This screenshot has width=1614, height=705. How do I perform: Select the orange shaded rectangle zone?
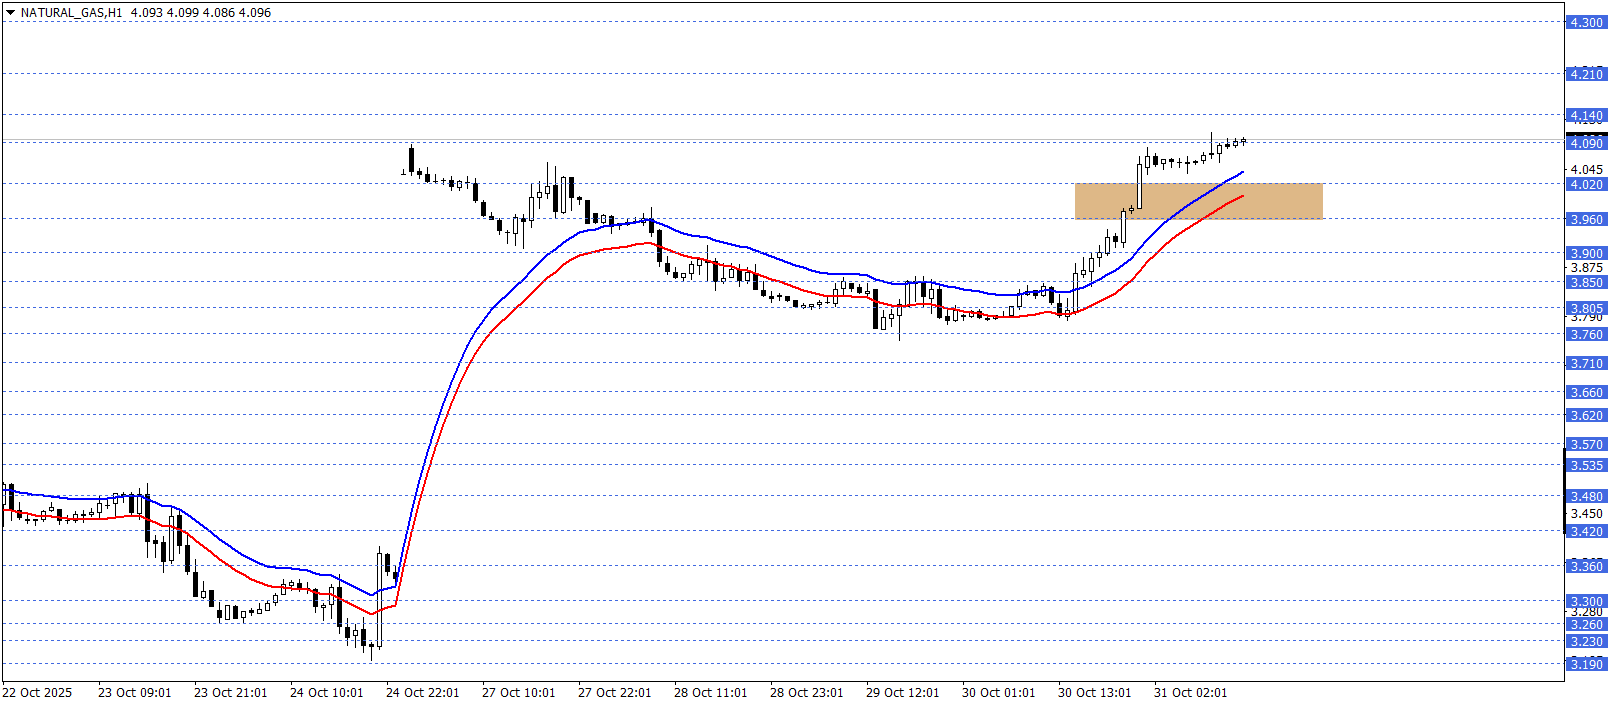click(1198, 201)
